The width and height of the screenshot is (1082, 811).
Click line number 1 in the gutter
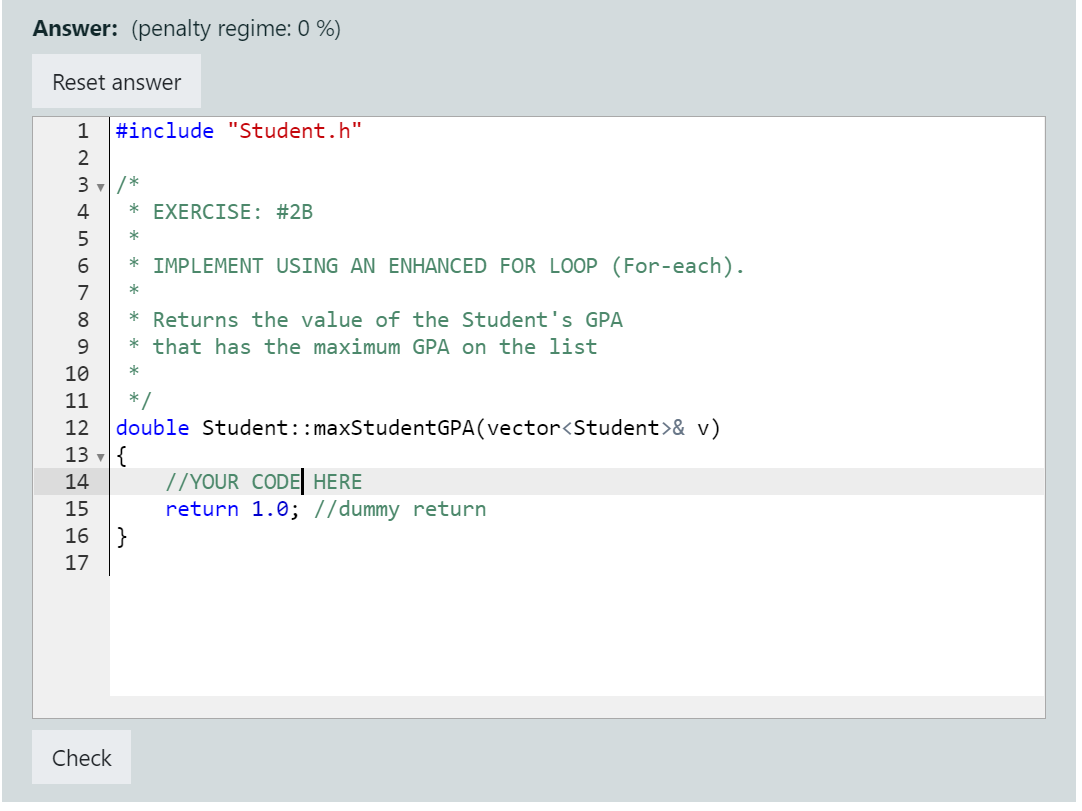[x=82, y=130]
